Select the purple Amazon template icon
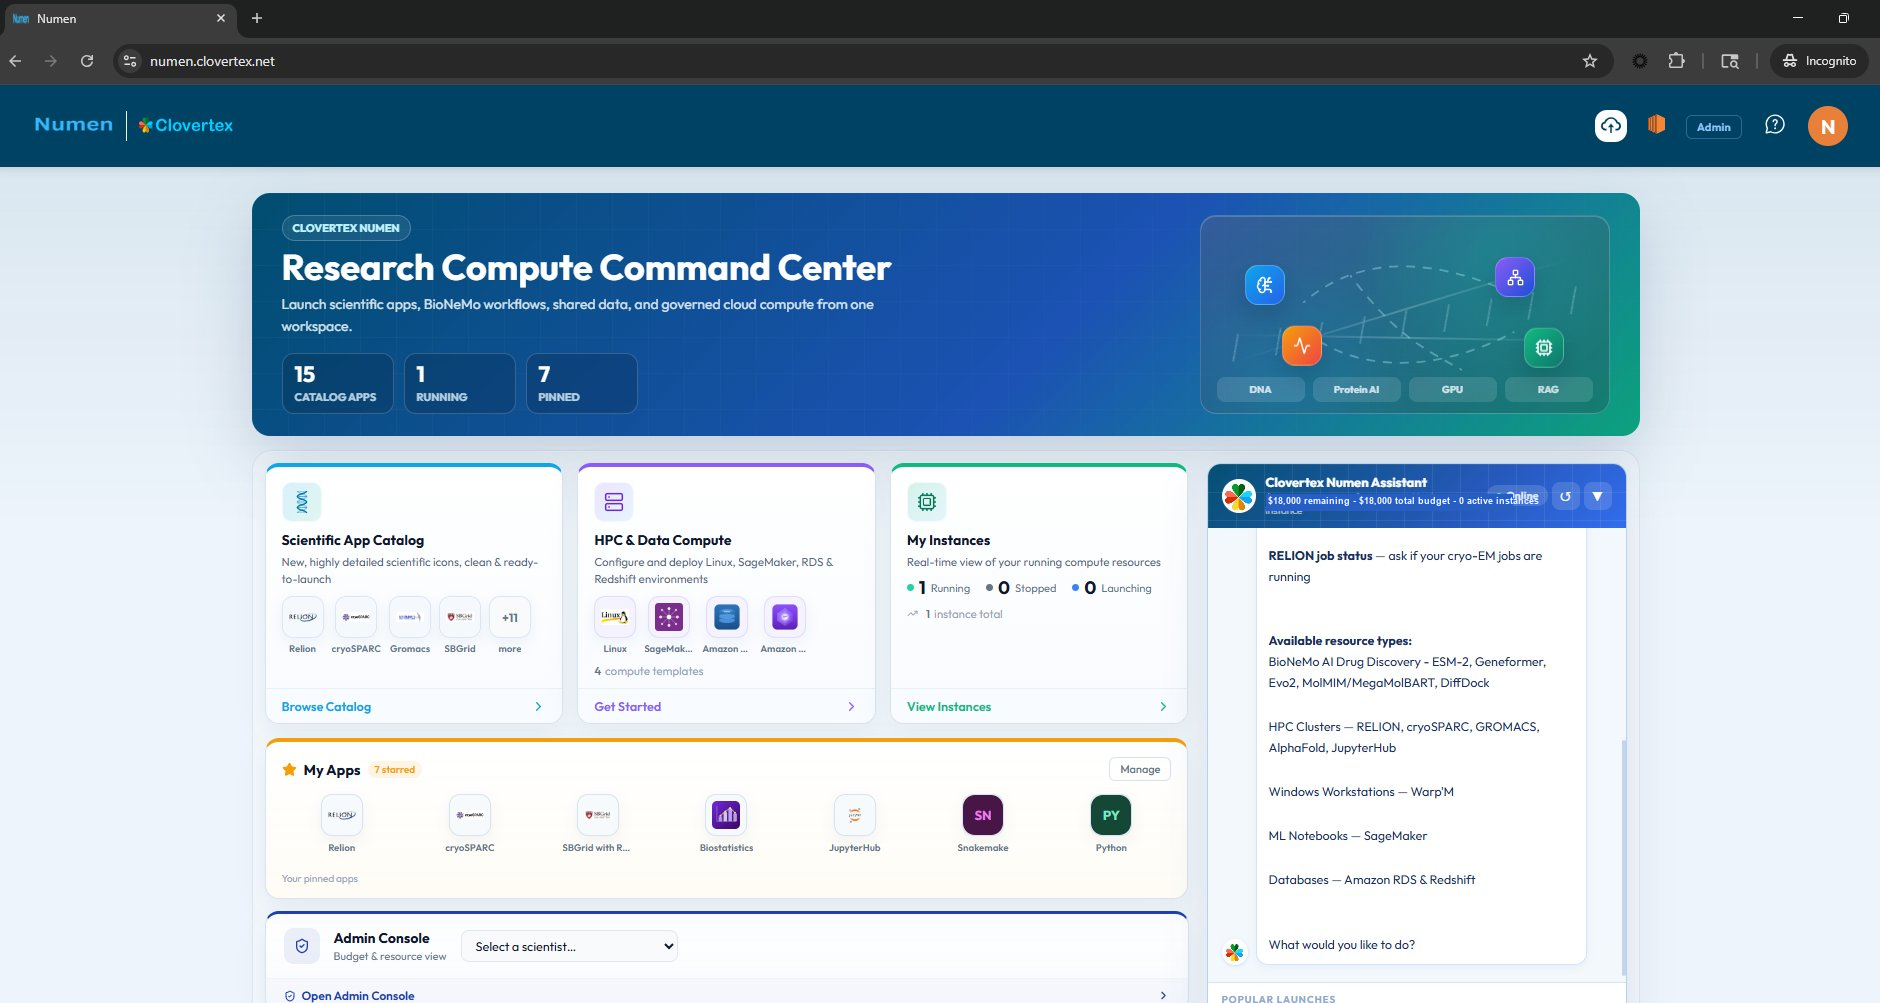The image size is (1880, 1003). [784, 617]
